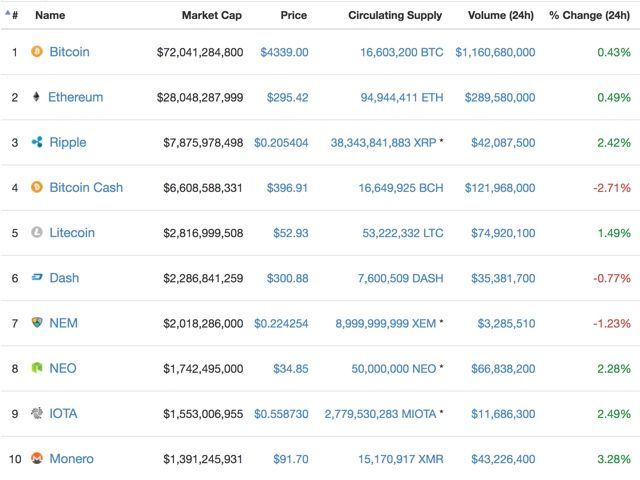The width and height of the screenshot is (640, 480).
Task: Sort by Volume (24h) header
Action: click(501, 15)
